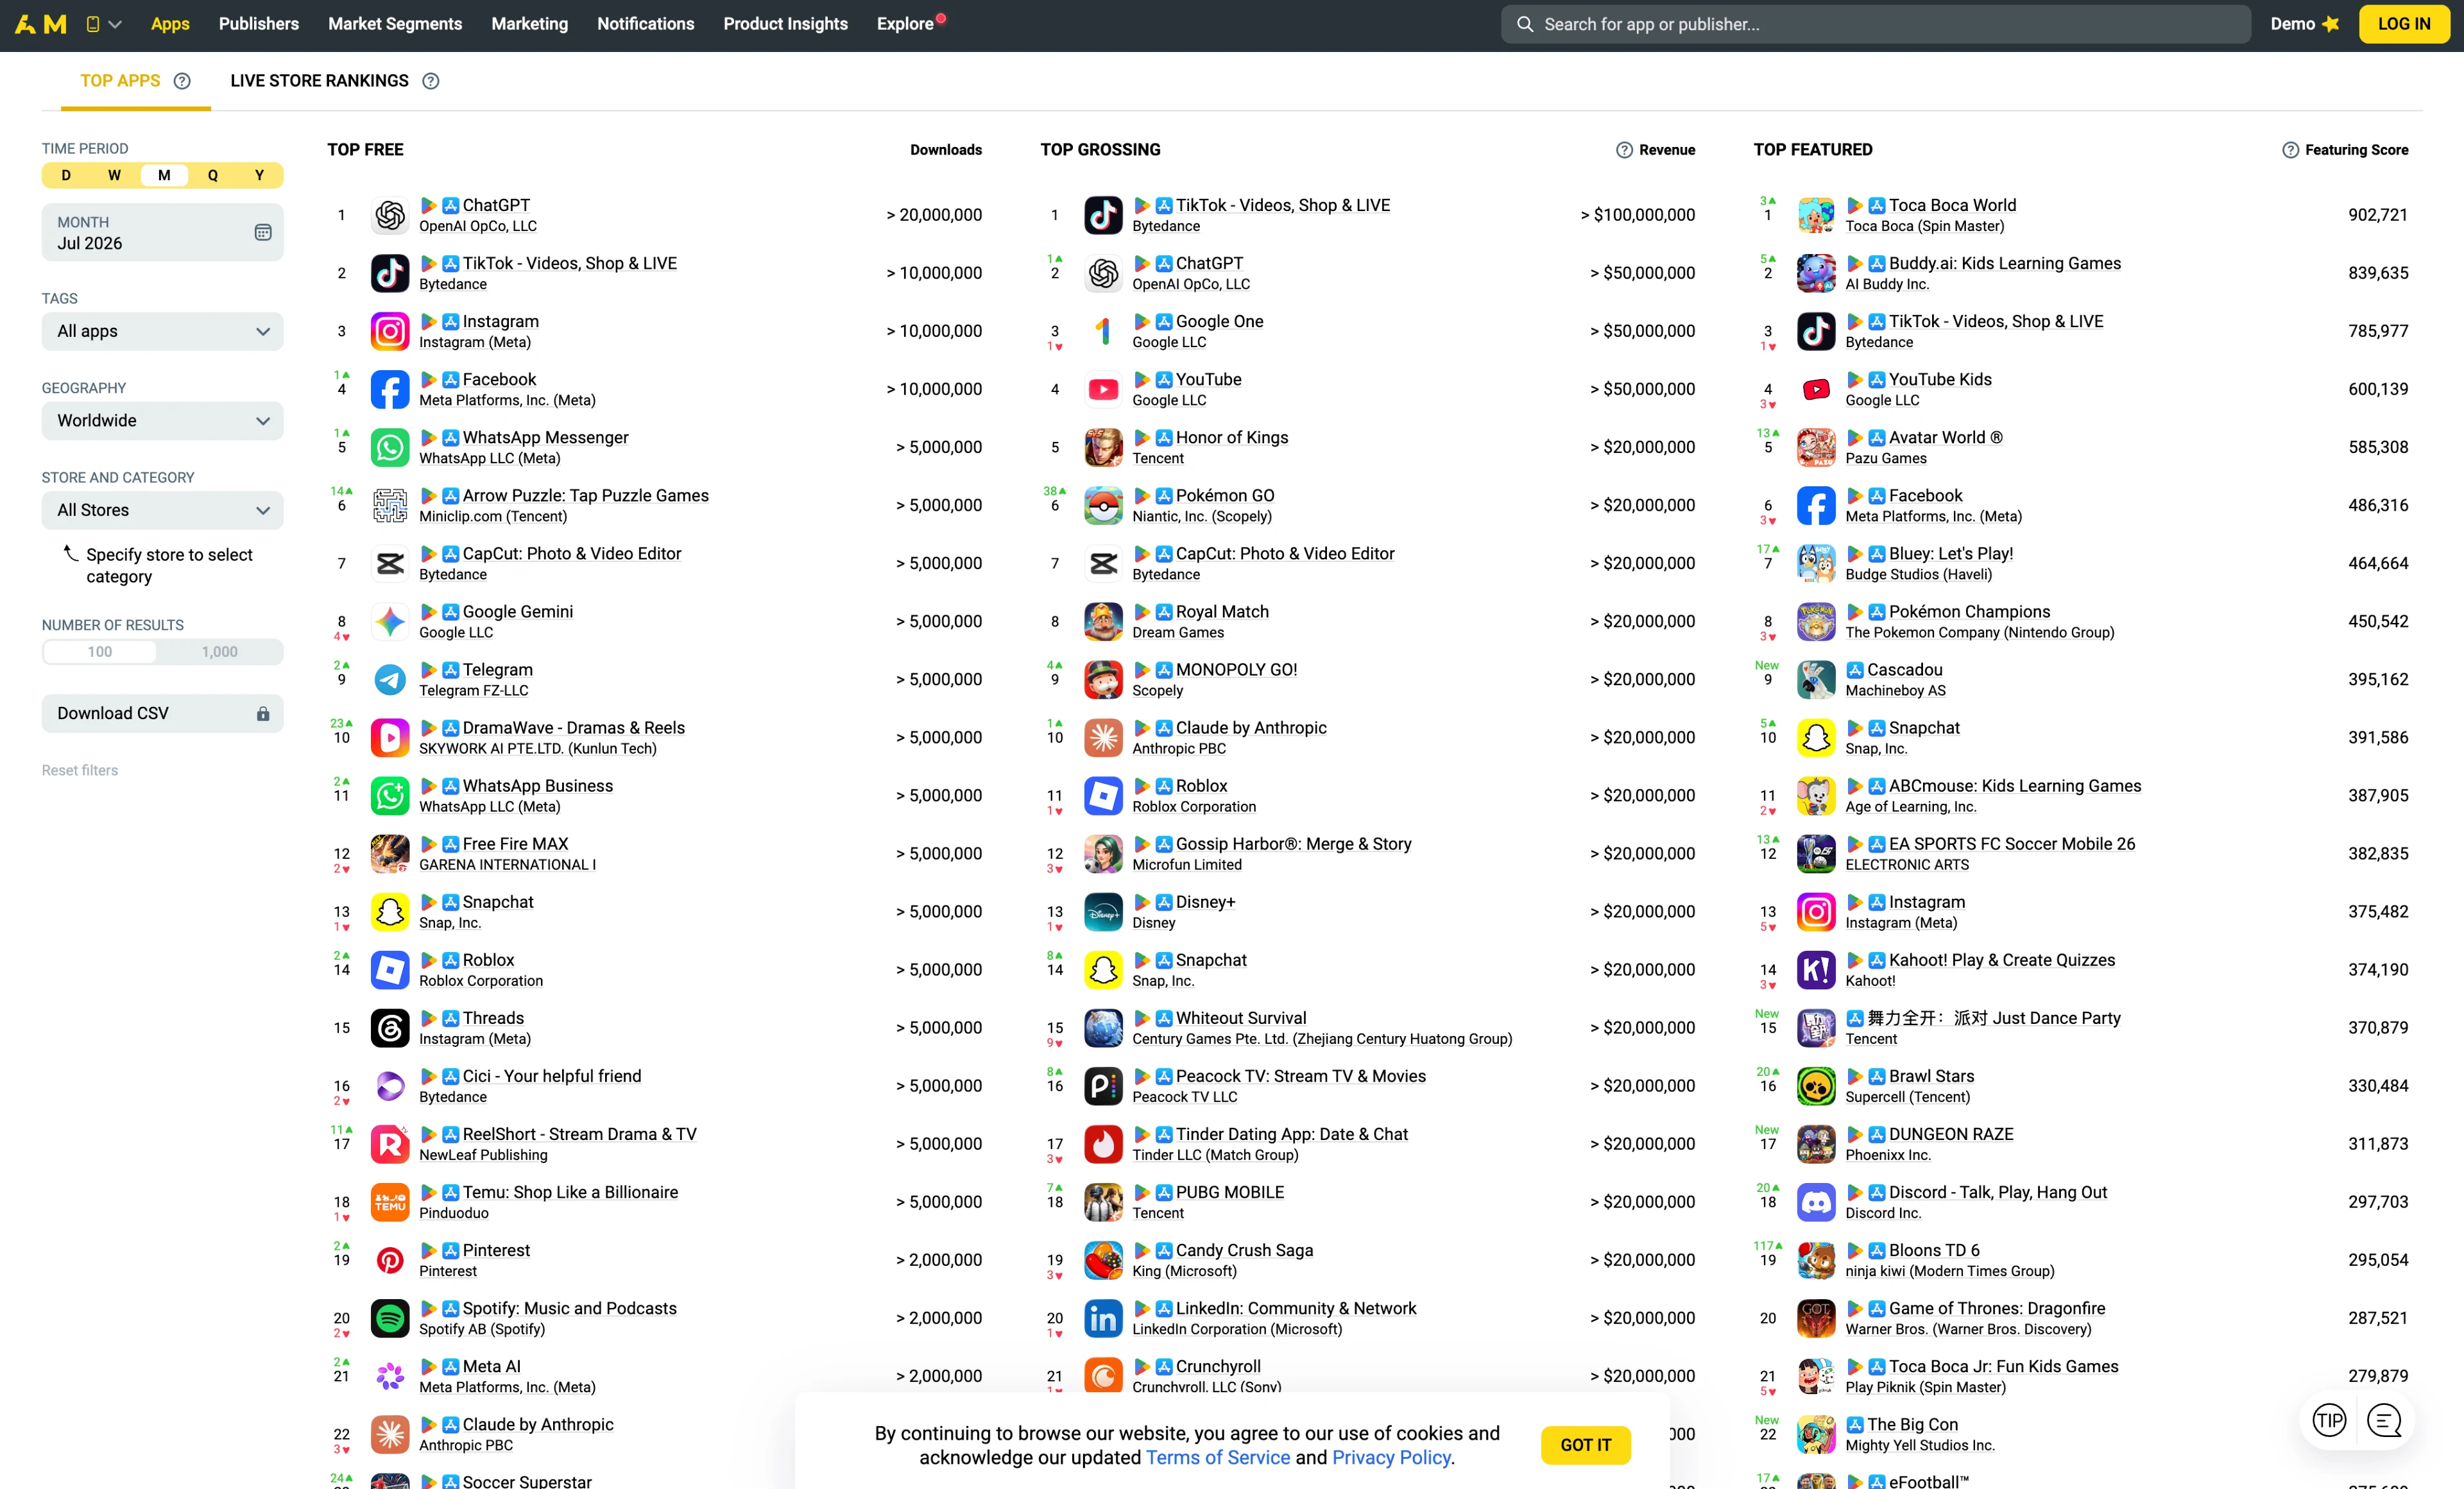Click the Telegram app icon
Viewport: 2464px width, 1489px height.
click(390, 680)
